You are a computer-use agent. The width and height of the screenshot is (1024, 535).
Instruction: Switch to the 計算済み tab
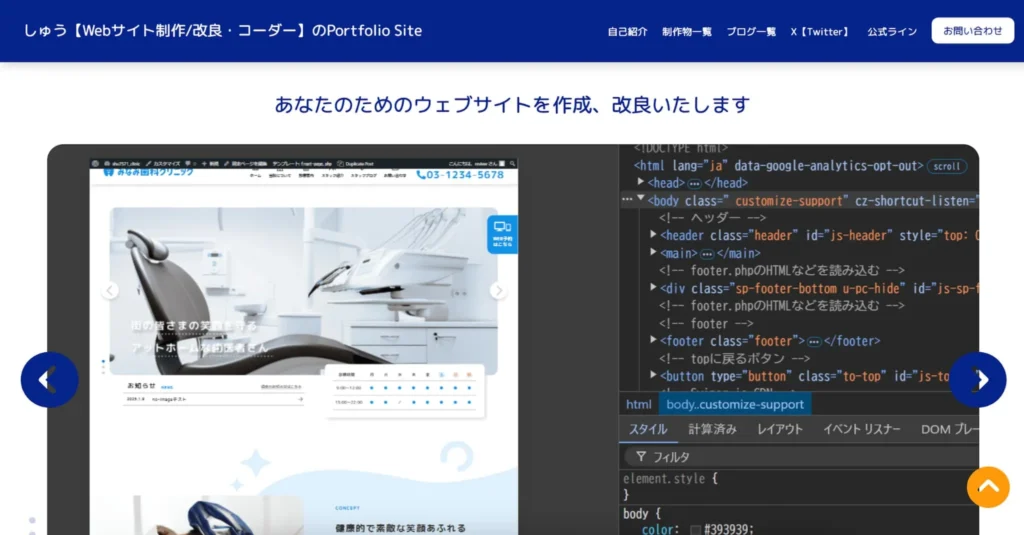click(712, 429)
